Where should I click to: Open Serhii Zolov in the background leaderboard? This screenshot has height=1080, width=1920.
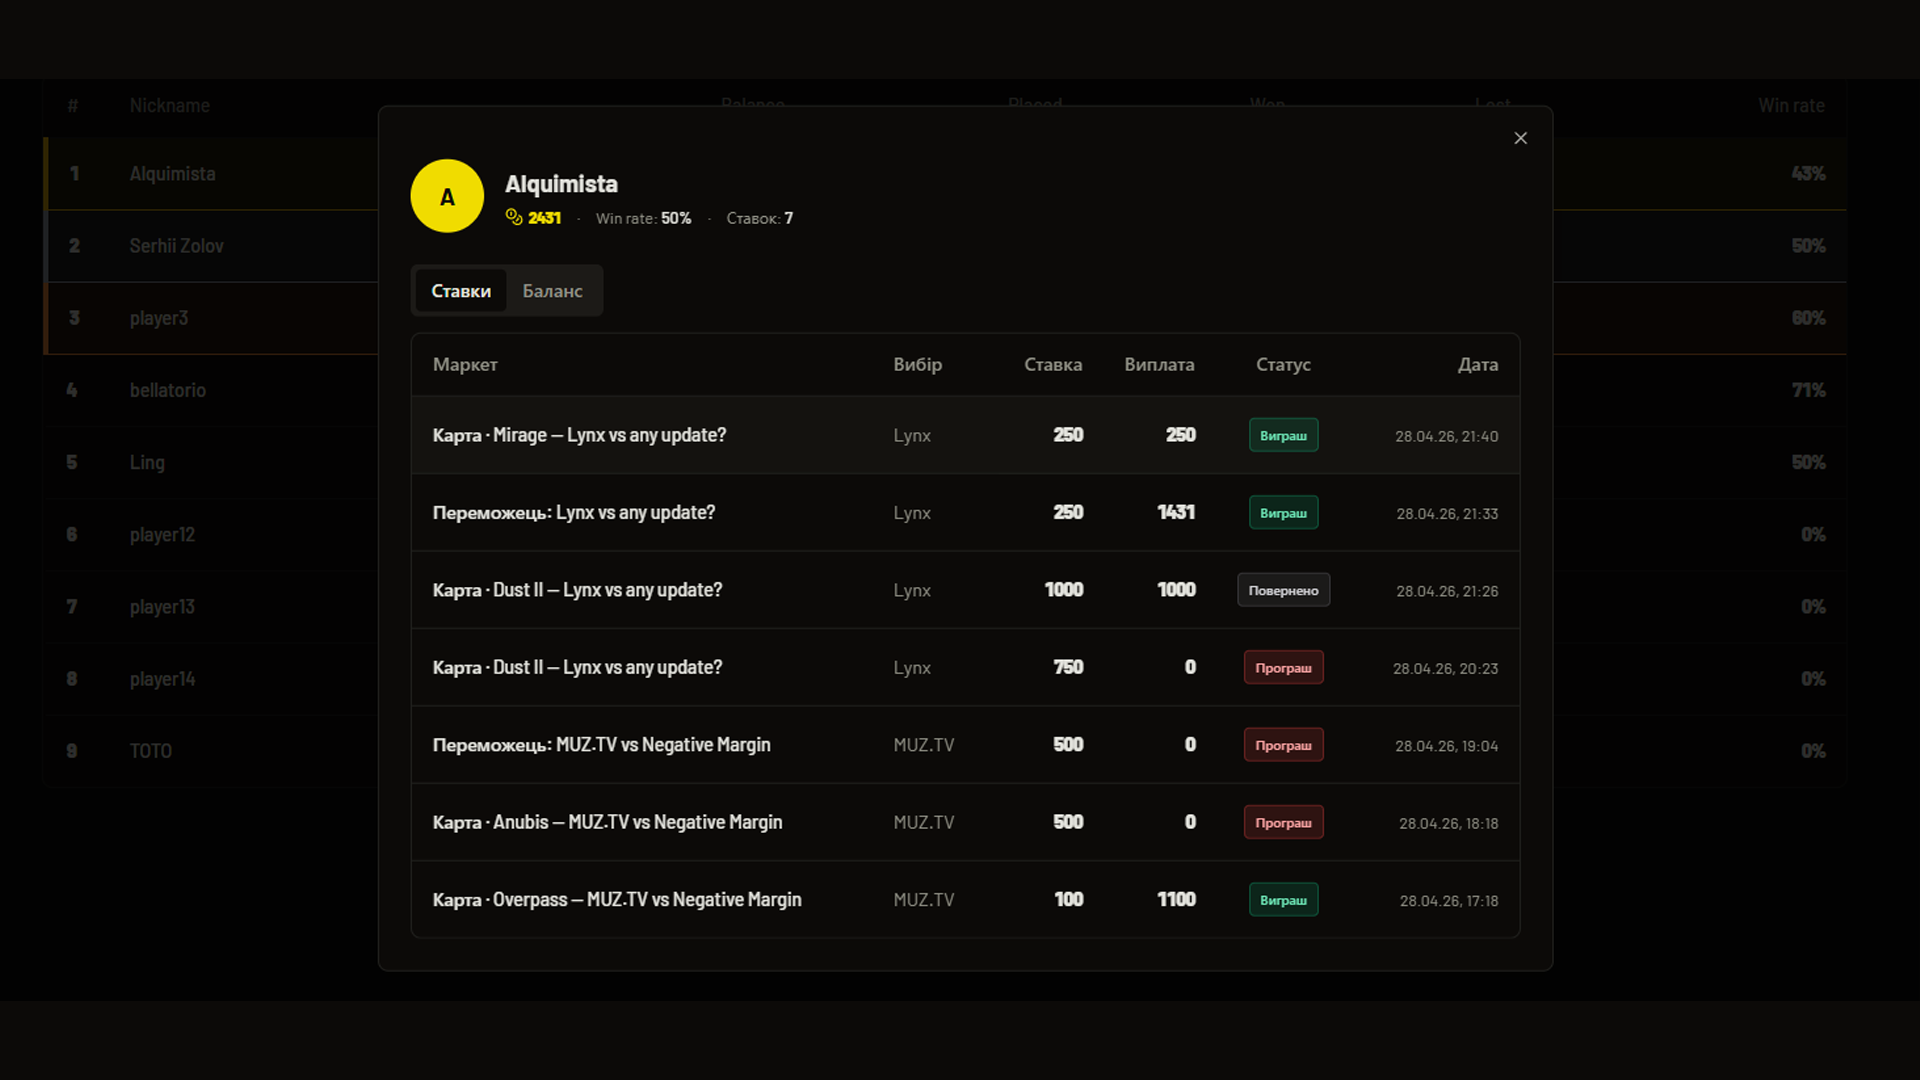click(176, 246)
